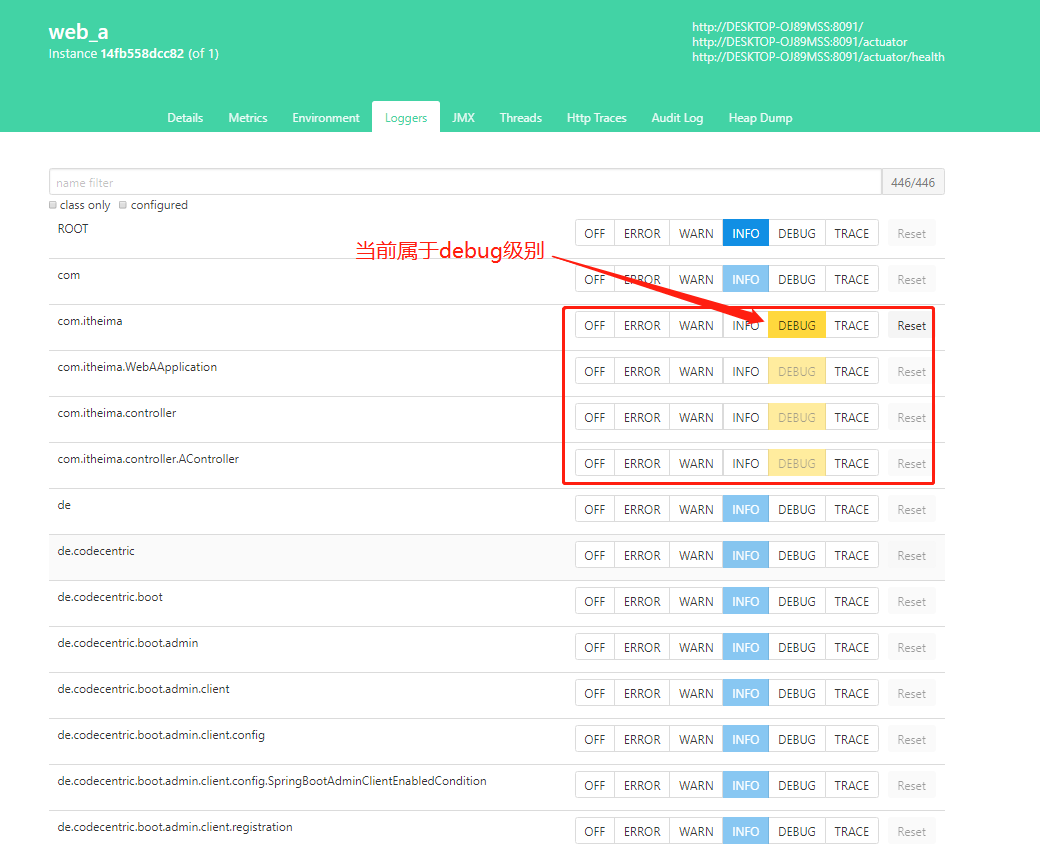Open the Http Traces tab
This screenshot has height=847, width=1040.
[x=596, y=117]
